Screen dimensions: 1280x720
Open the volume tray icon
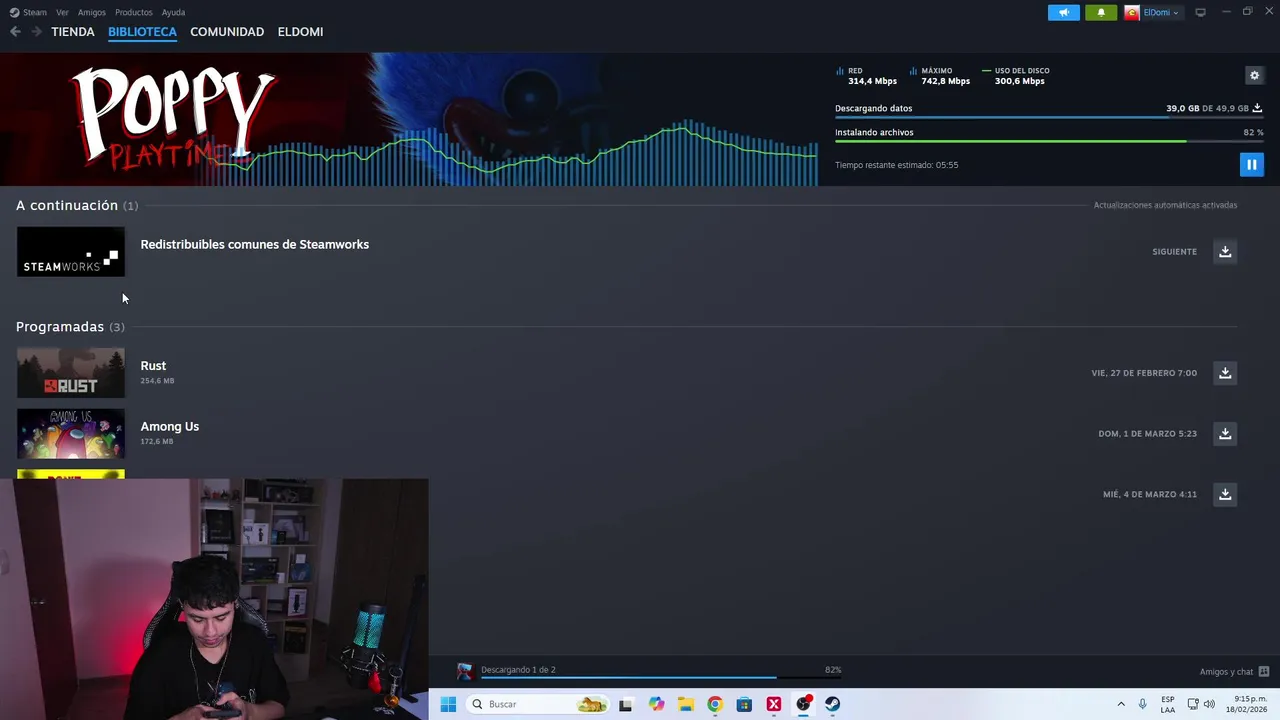1209,704
